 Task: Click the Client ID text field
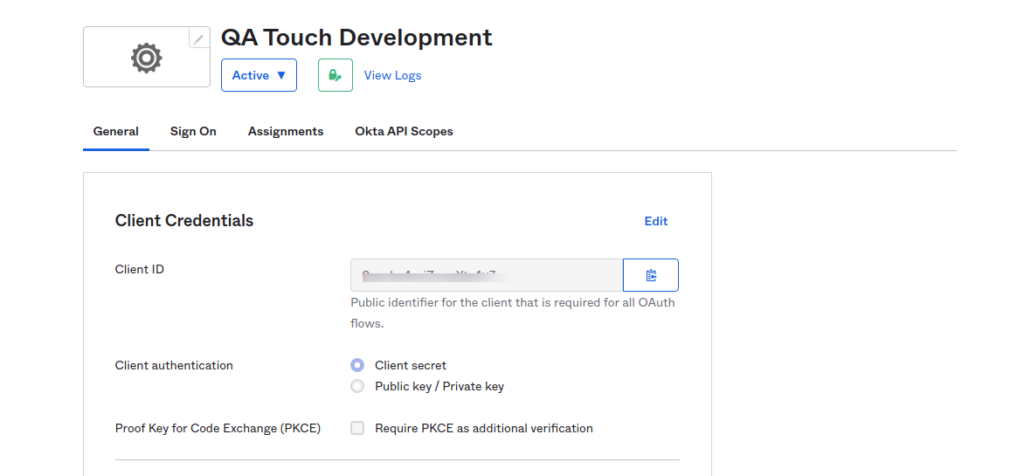click(x=486, y=275)
